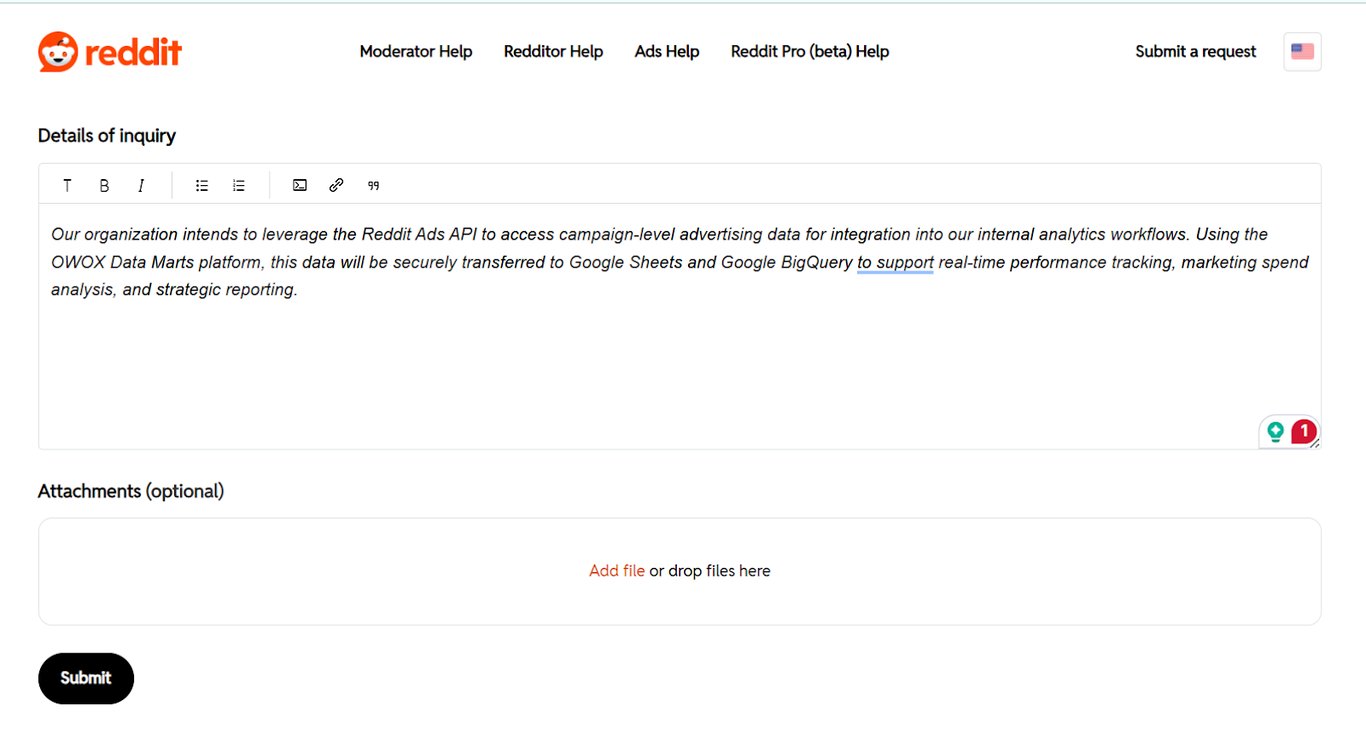The height and width of the screenshot is (735, 1366).
Task: Click the Reddit logo
Action: (x=110, y=51)
